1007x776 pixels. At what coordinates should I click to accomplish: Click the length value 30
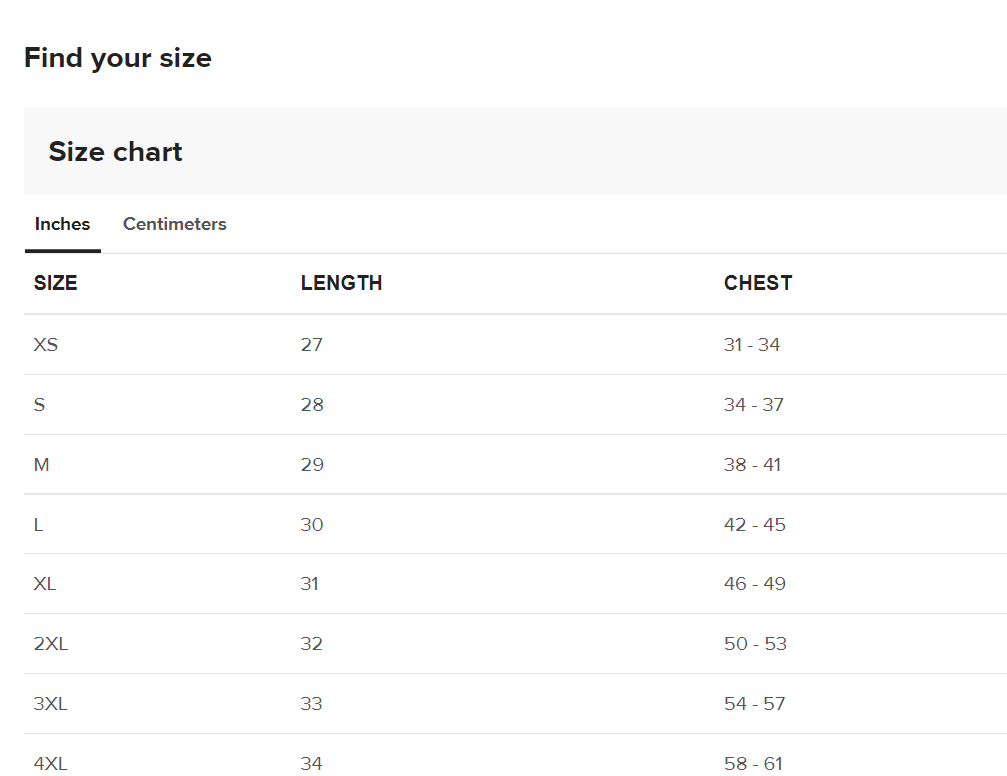(311, 525)
